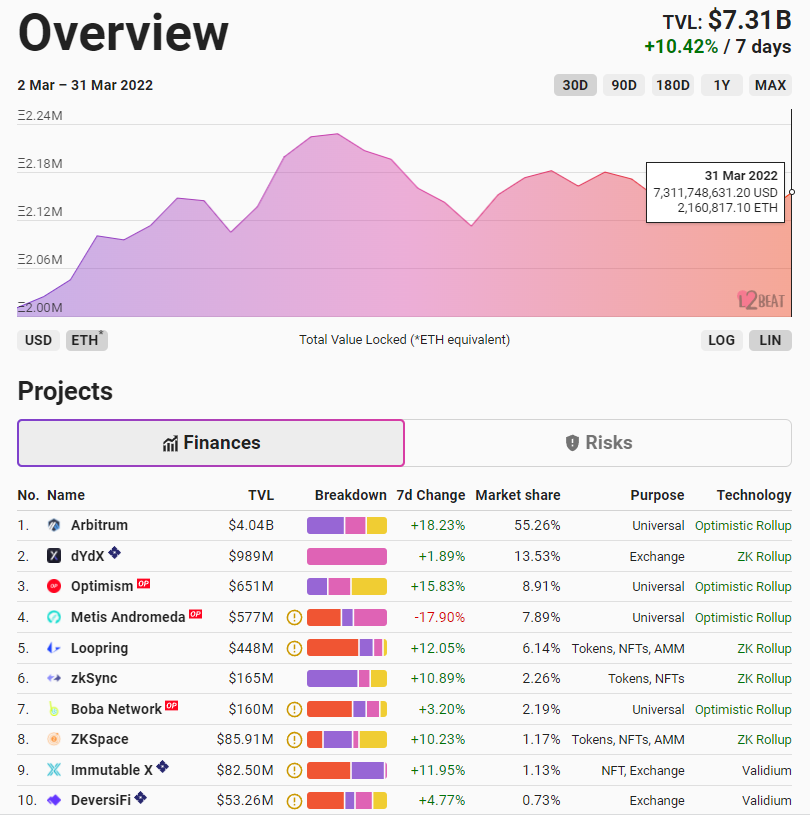Click the Immutable X logo icon

pos(54,770)
